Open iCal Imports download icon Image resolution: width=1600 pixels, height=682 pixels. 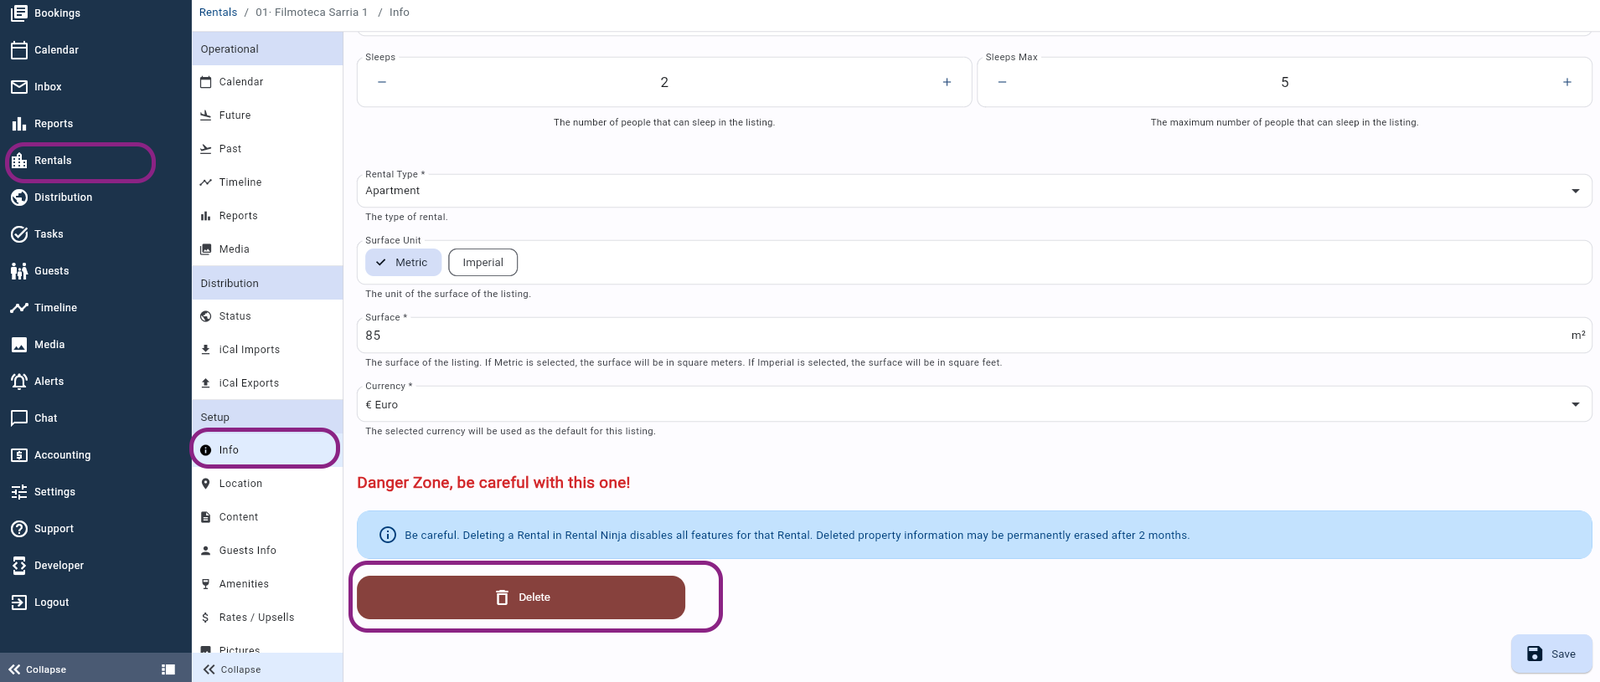tap(206, 350)
